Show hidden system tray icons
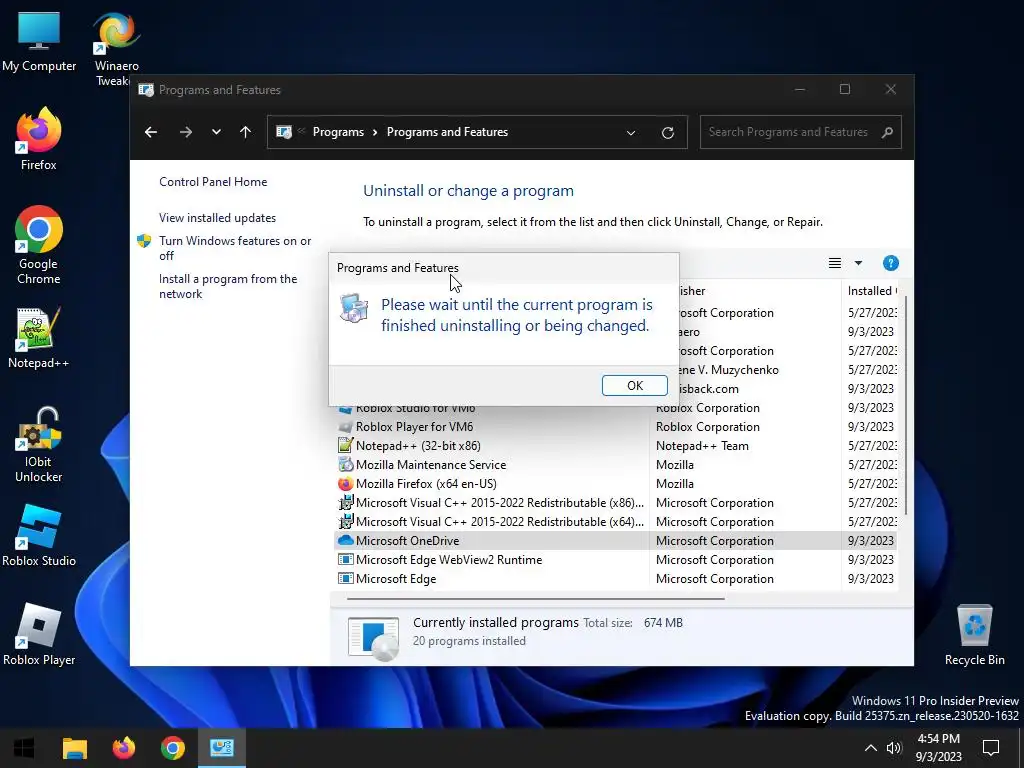 [871, 748]
